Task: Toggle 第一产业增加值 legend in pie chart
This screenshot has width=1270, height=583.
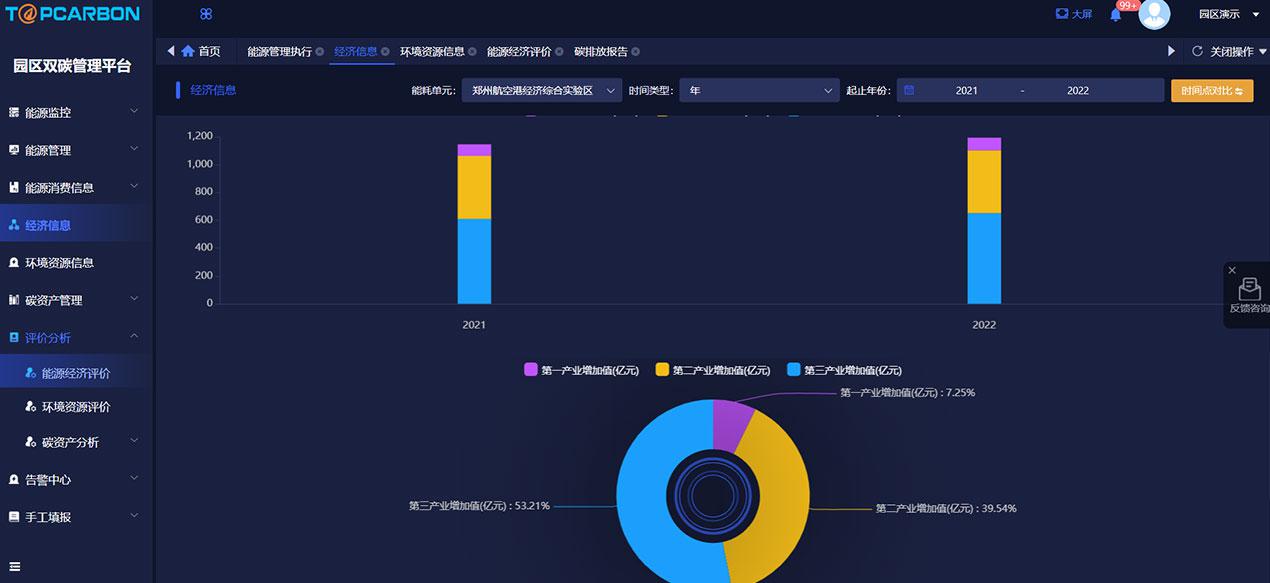Action: click(x=581, y=370)
